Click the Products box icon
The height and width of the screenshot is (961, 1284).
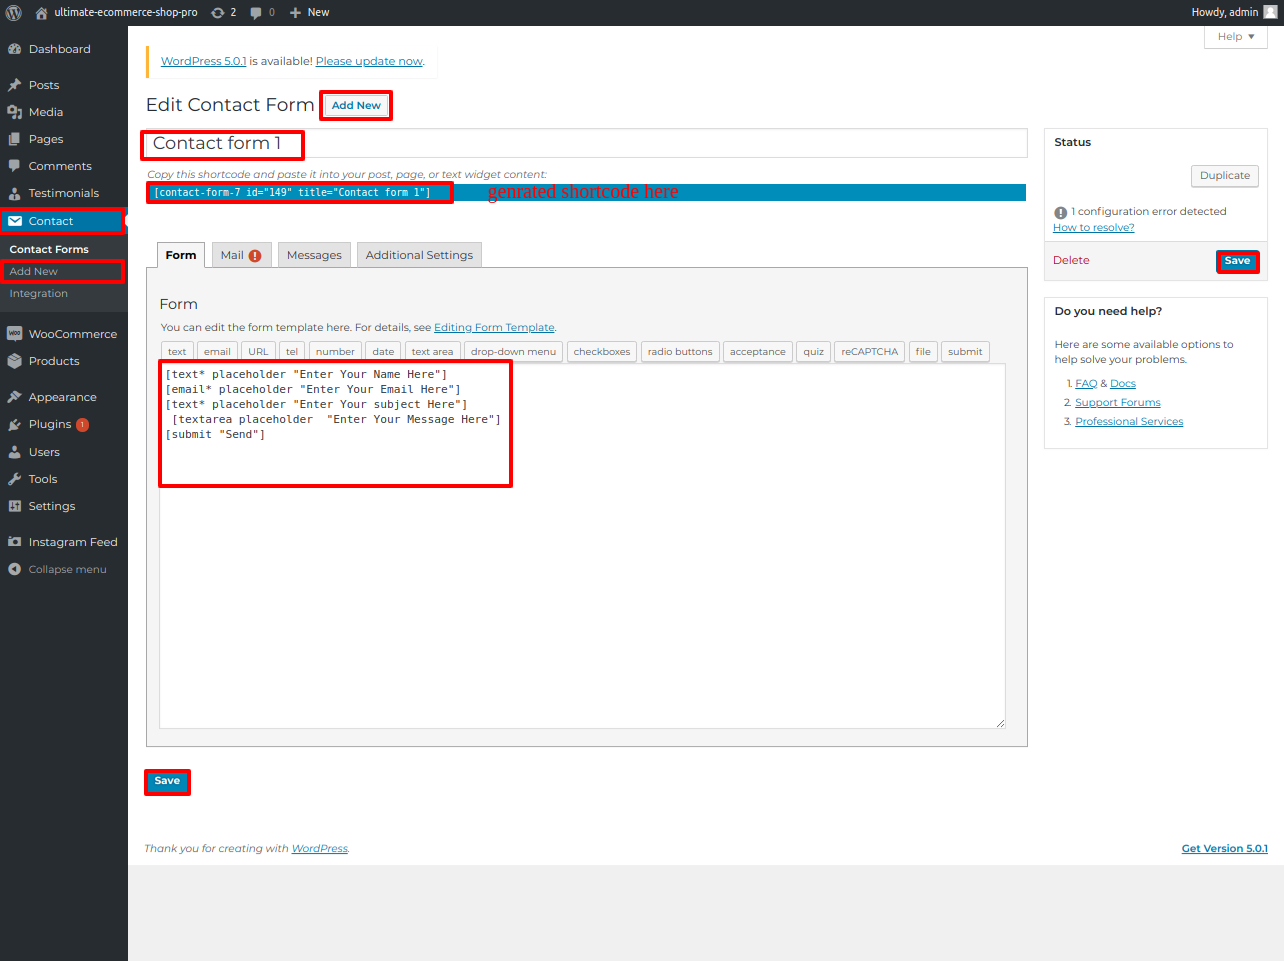[15, 361]
